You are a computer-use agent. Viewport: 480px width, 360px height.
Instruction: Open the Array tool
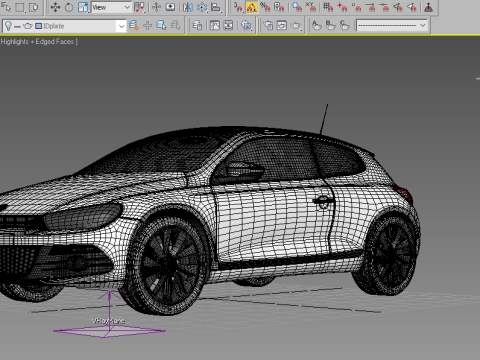pyautogui.click(x=202, y=7)
